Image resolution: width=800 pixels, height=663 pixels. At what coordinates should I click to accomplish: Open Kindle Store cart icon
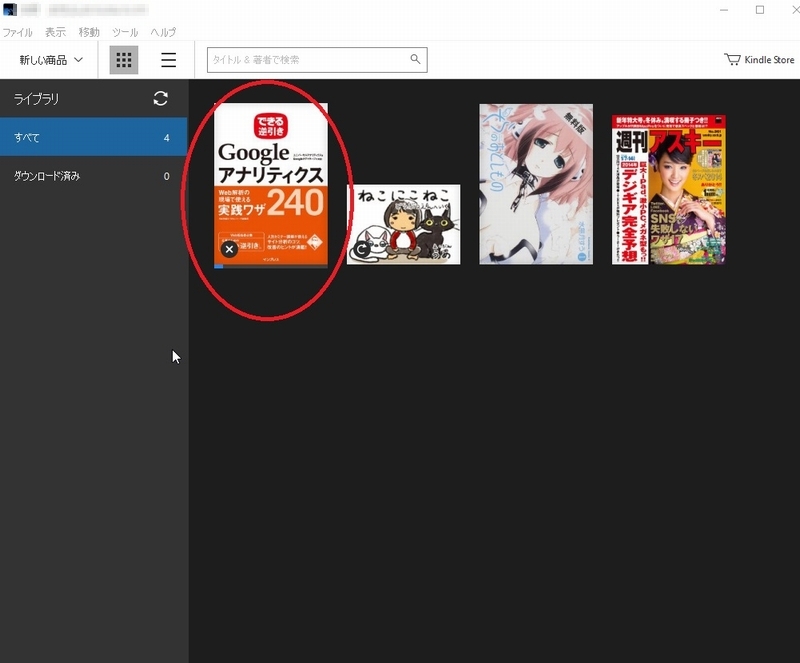tap(732, 60)
